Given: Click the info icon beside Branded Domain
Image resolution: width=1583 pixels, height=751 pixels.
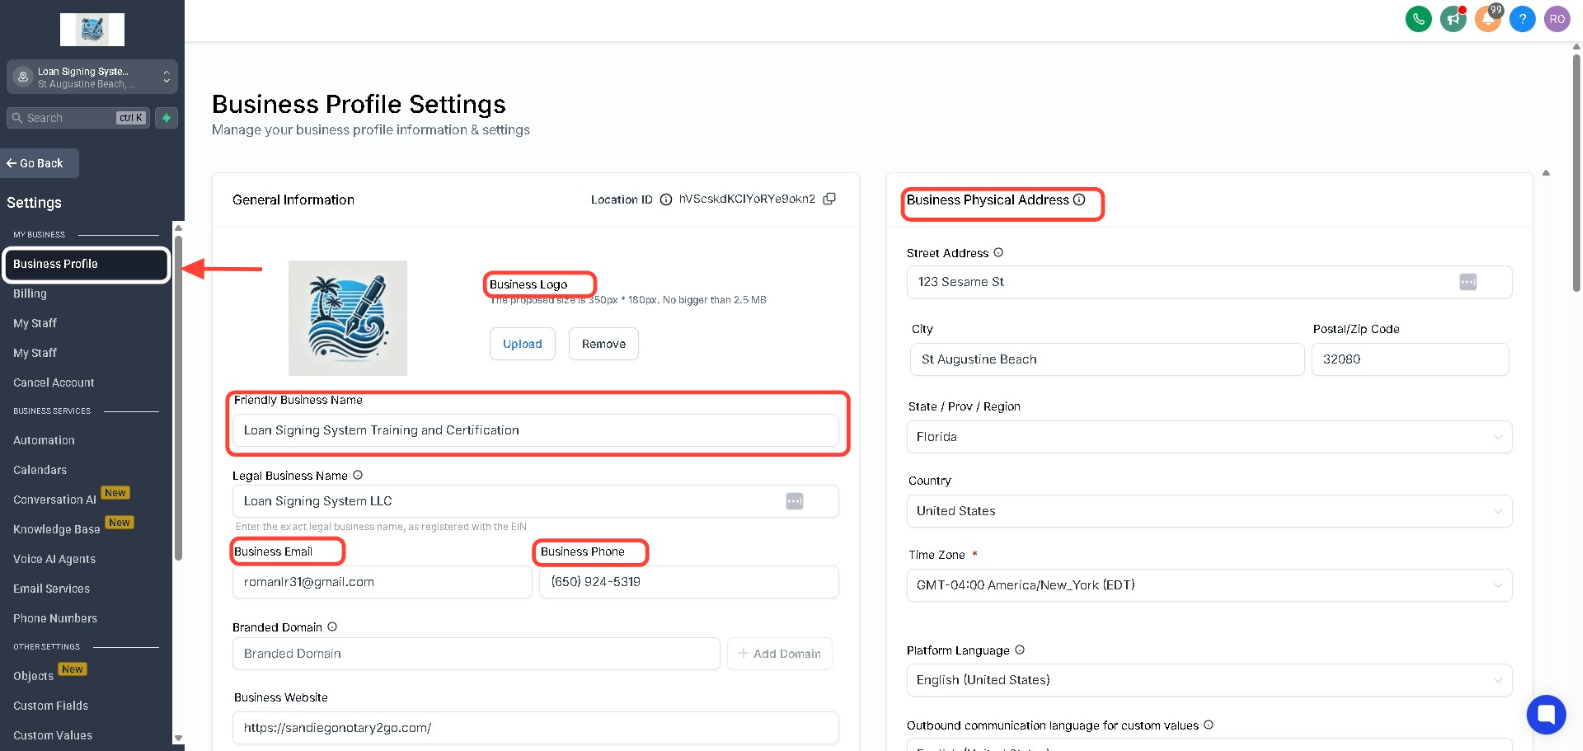Looking at the screenshot, I should [x=332, y=627].
